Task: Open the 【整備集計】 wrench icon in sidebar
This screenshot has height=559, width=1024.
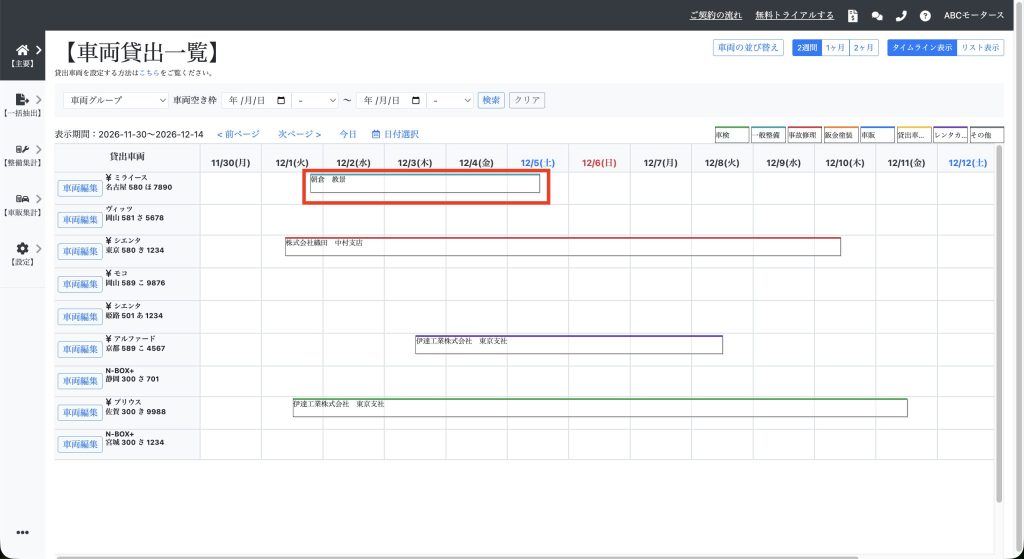Action: (22, 150)
